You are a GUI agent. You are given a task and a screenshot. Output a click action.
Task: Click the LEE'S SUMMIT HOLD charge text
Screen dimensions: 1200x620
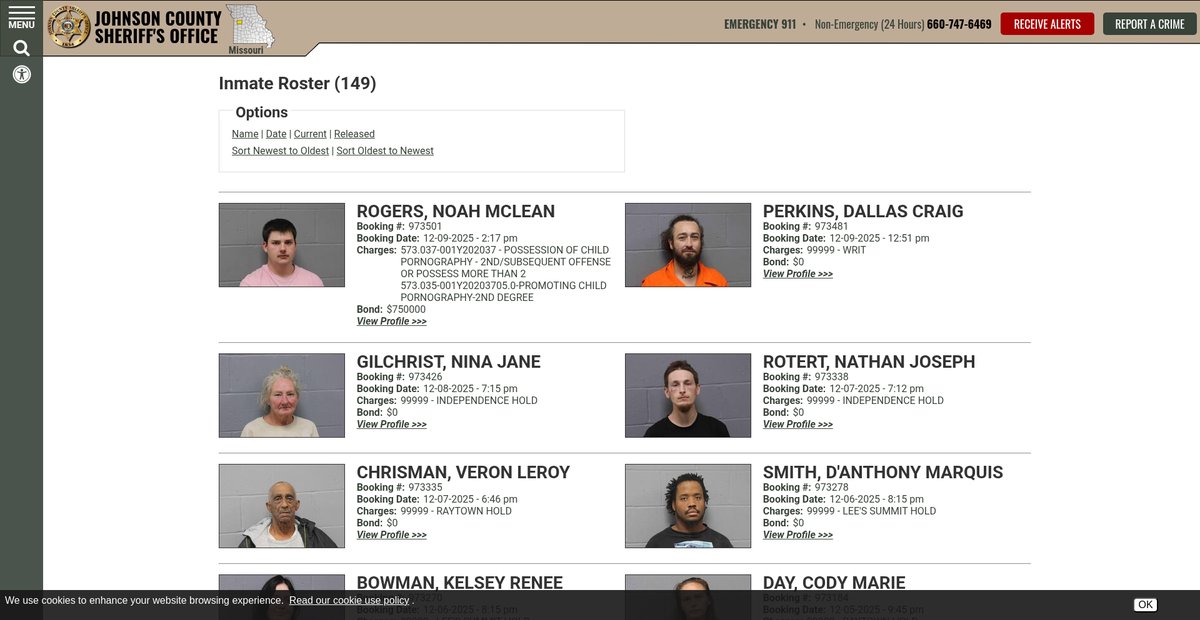(x=872, y=511)
